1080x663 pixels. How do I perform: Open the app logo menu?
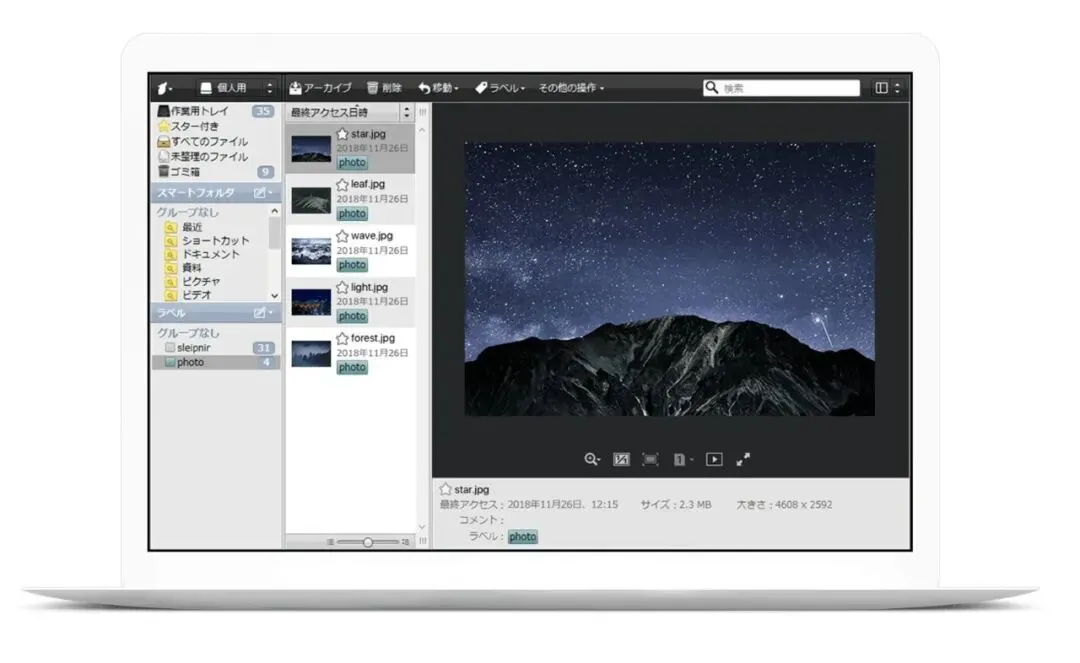pyautogui.click(x=164, y=88)
